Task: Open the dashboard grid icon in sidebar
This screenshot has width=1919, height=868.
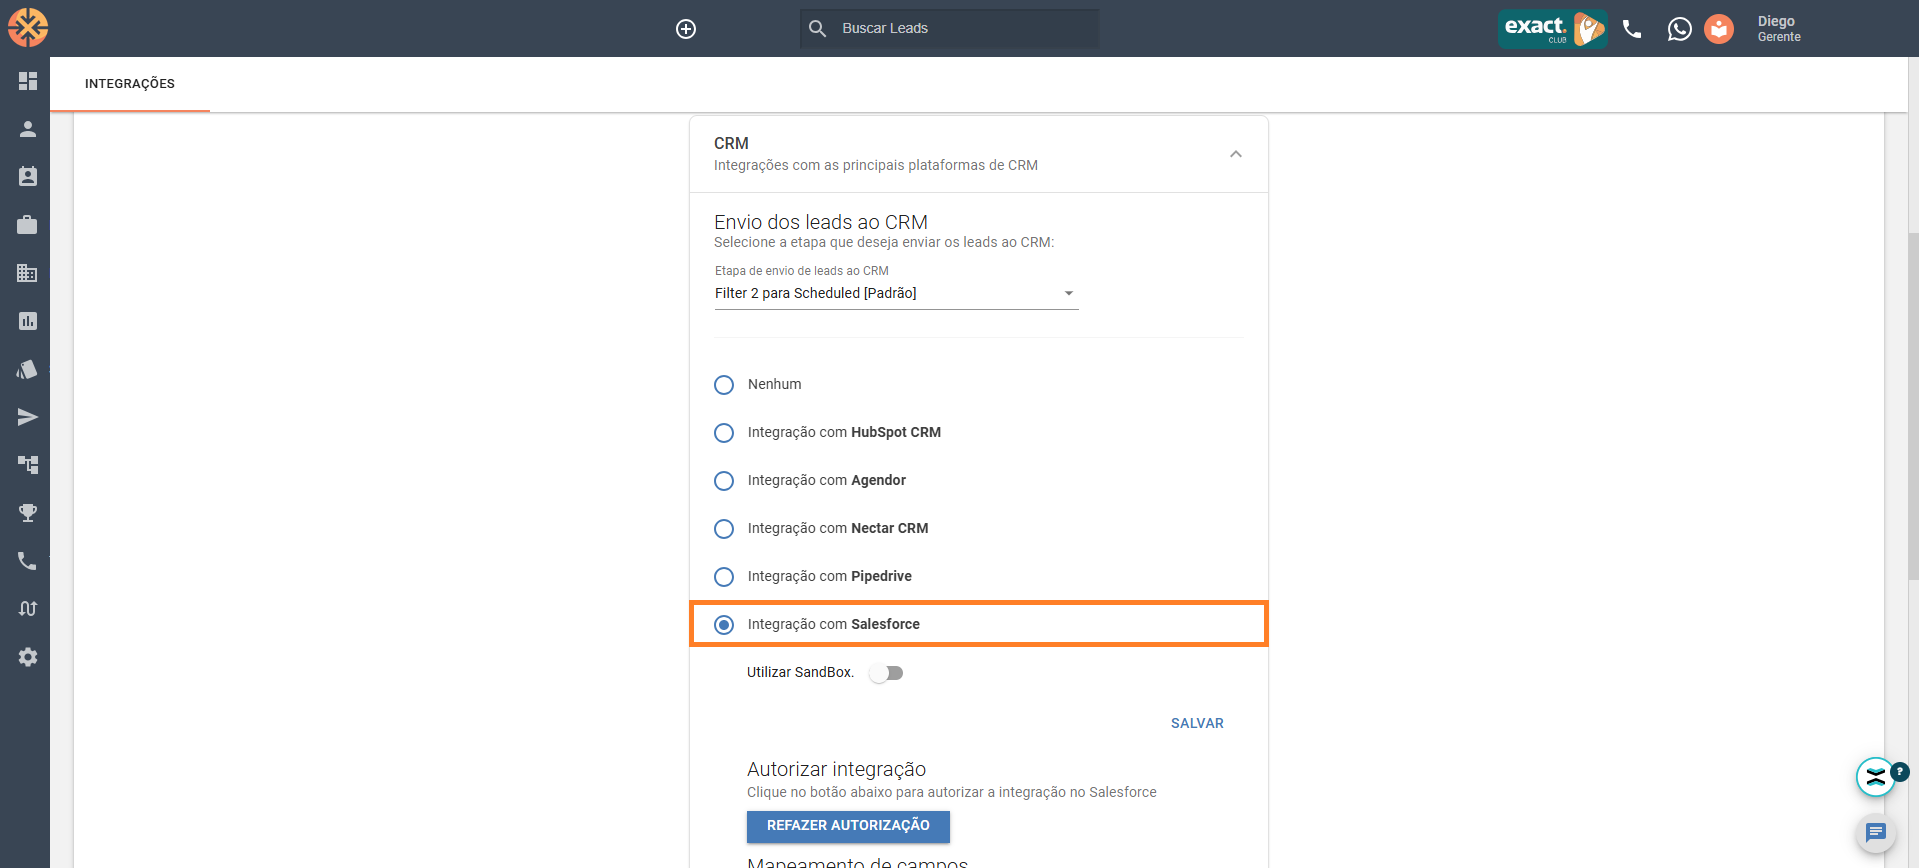Action: point(28,81)
